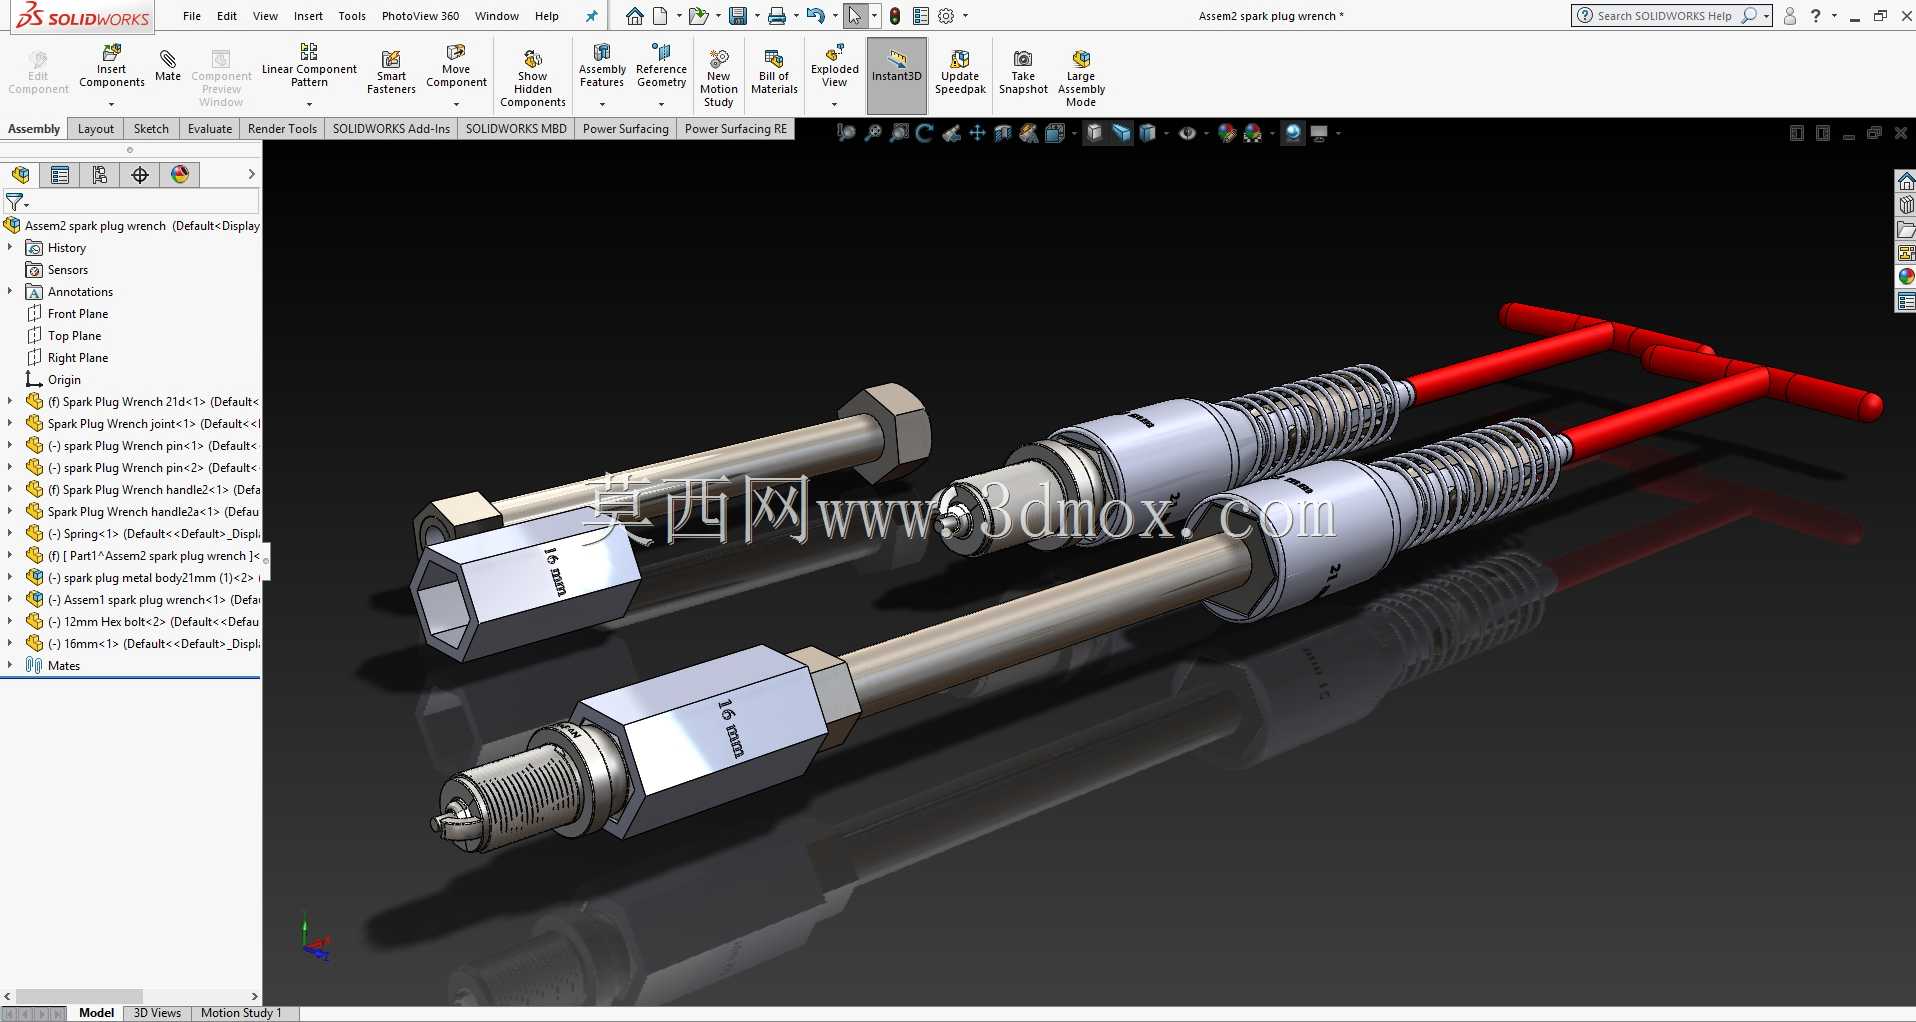Click the Apply Scene icon

(x=1253, y=133)
